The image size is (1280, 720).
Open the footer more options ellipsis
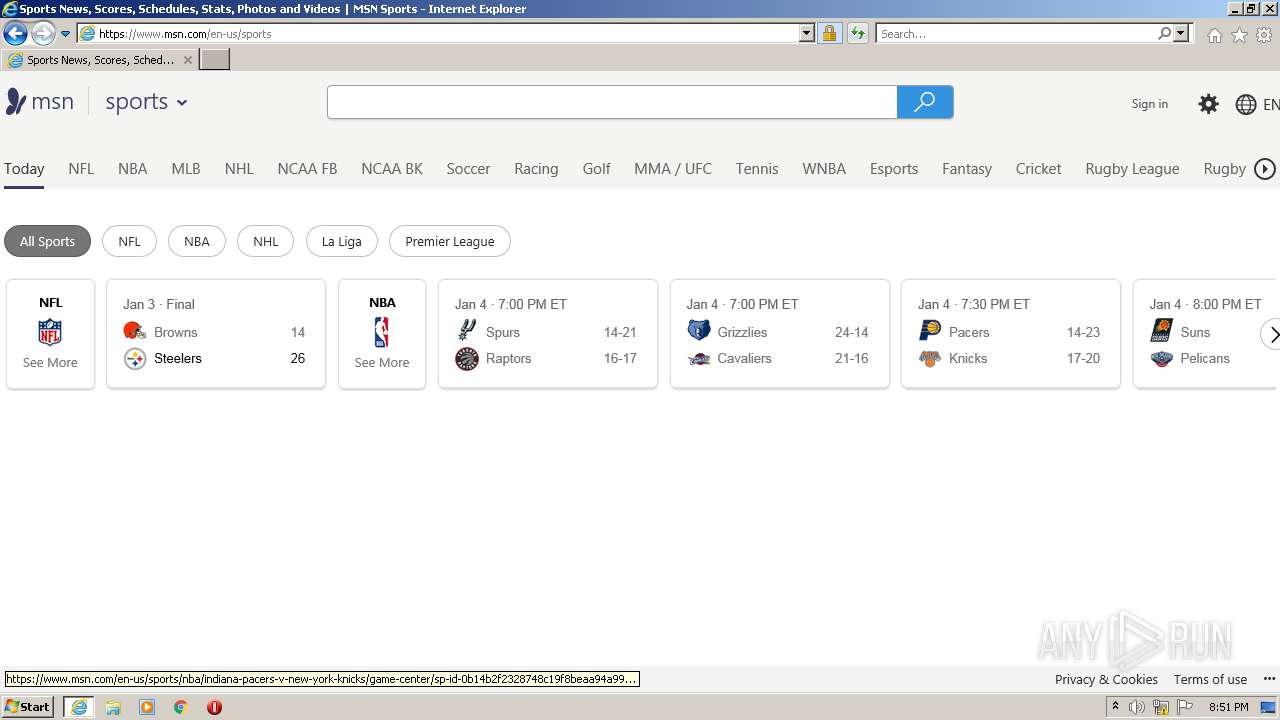point(1269,679)
